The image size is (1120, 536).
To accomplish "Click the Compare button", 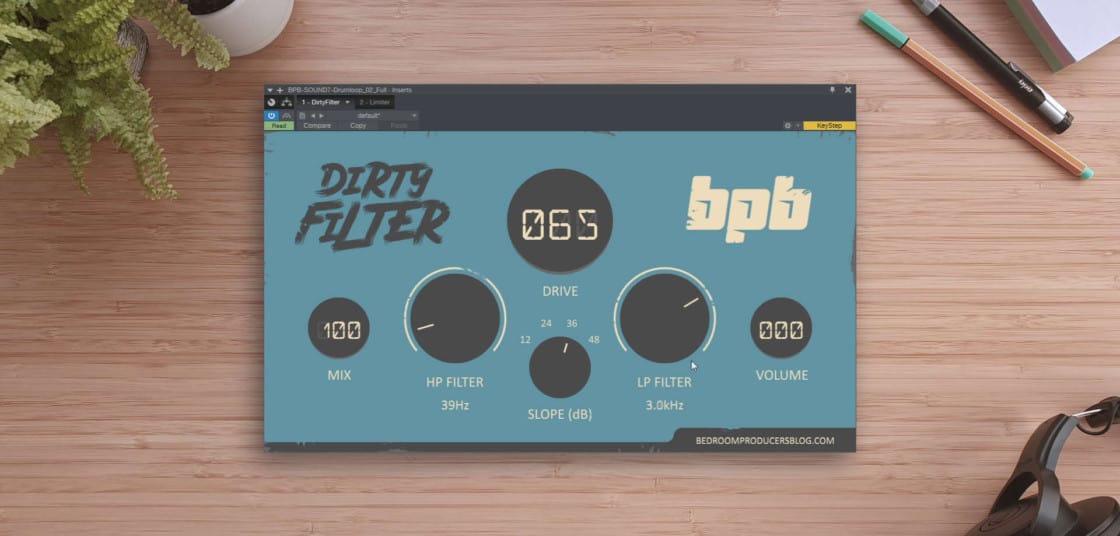I will pos(317,126).
